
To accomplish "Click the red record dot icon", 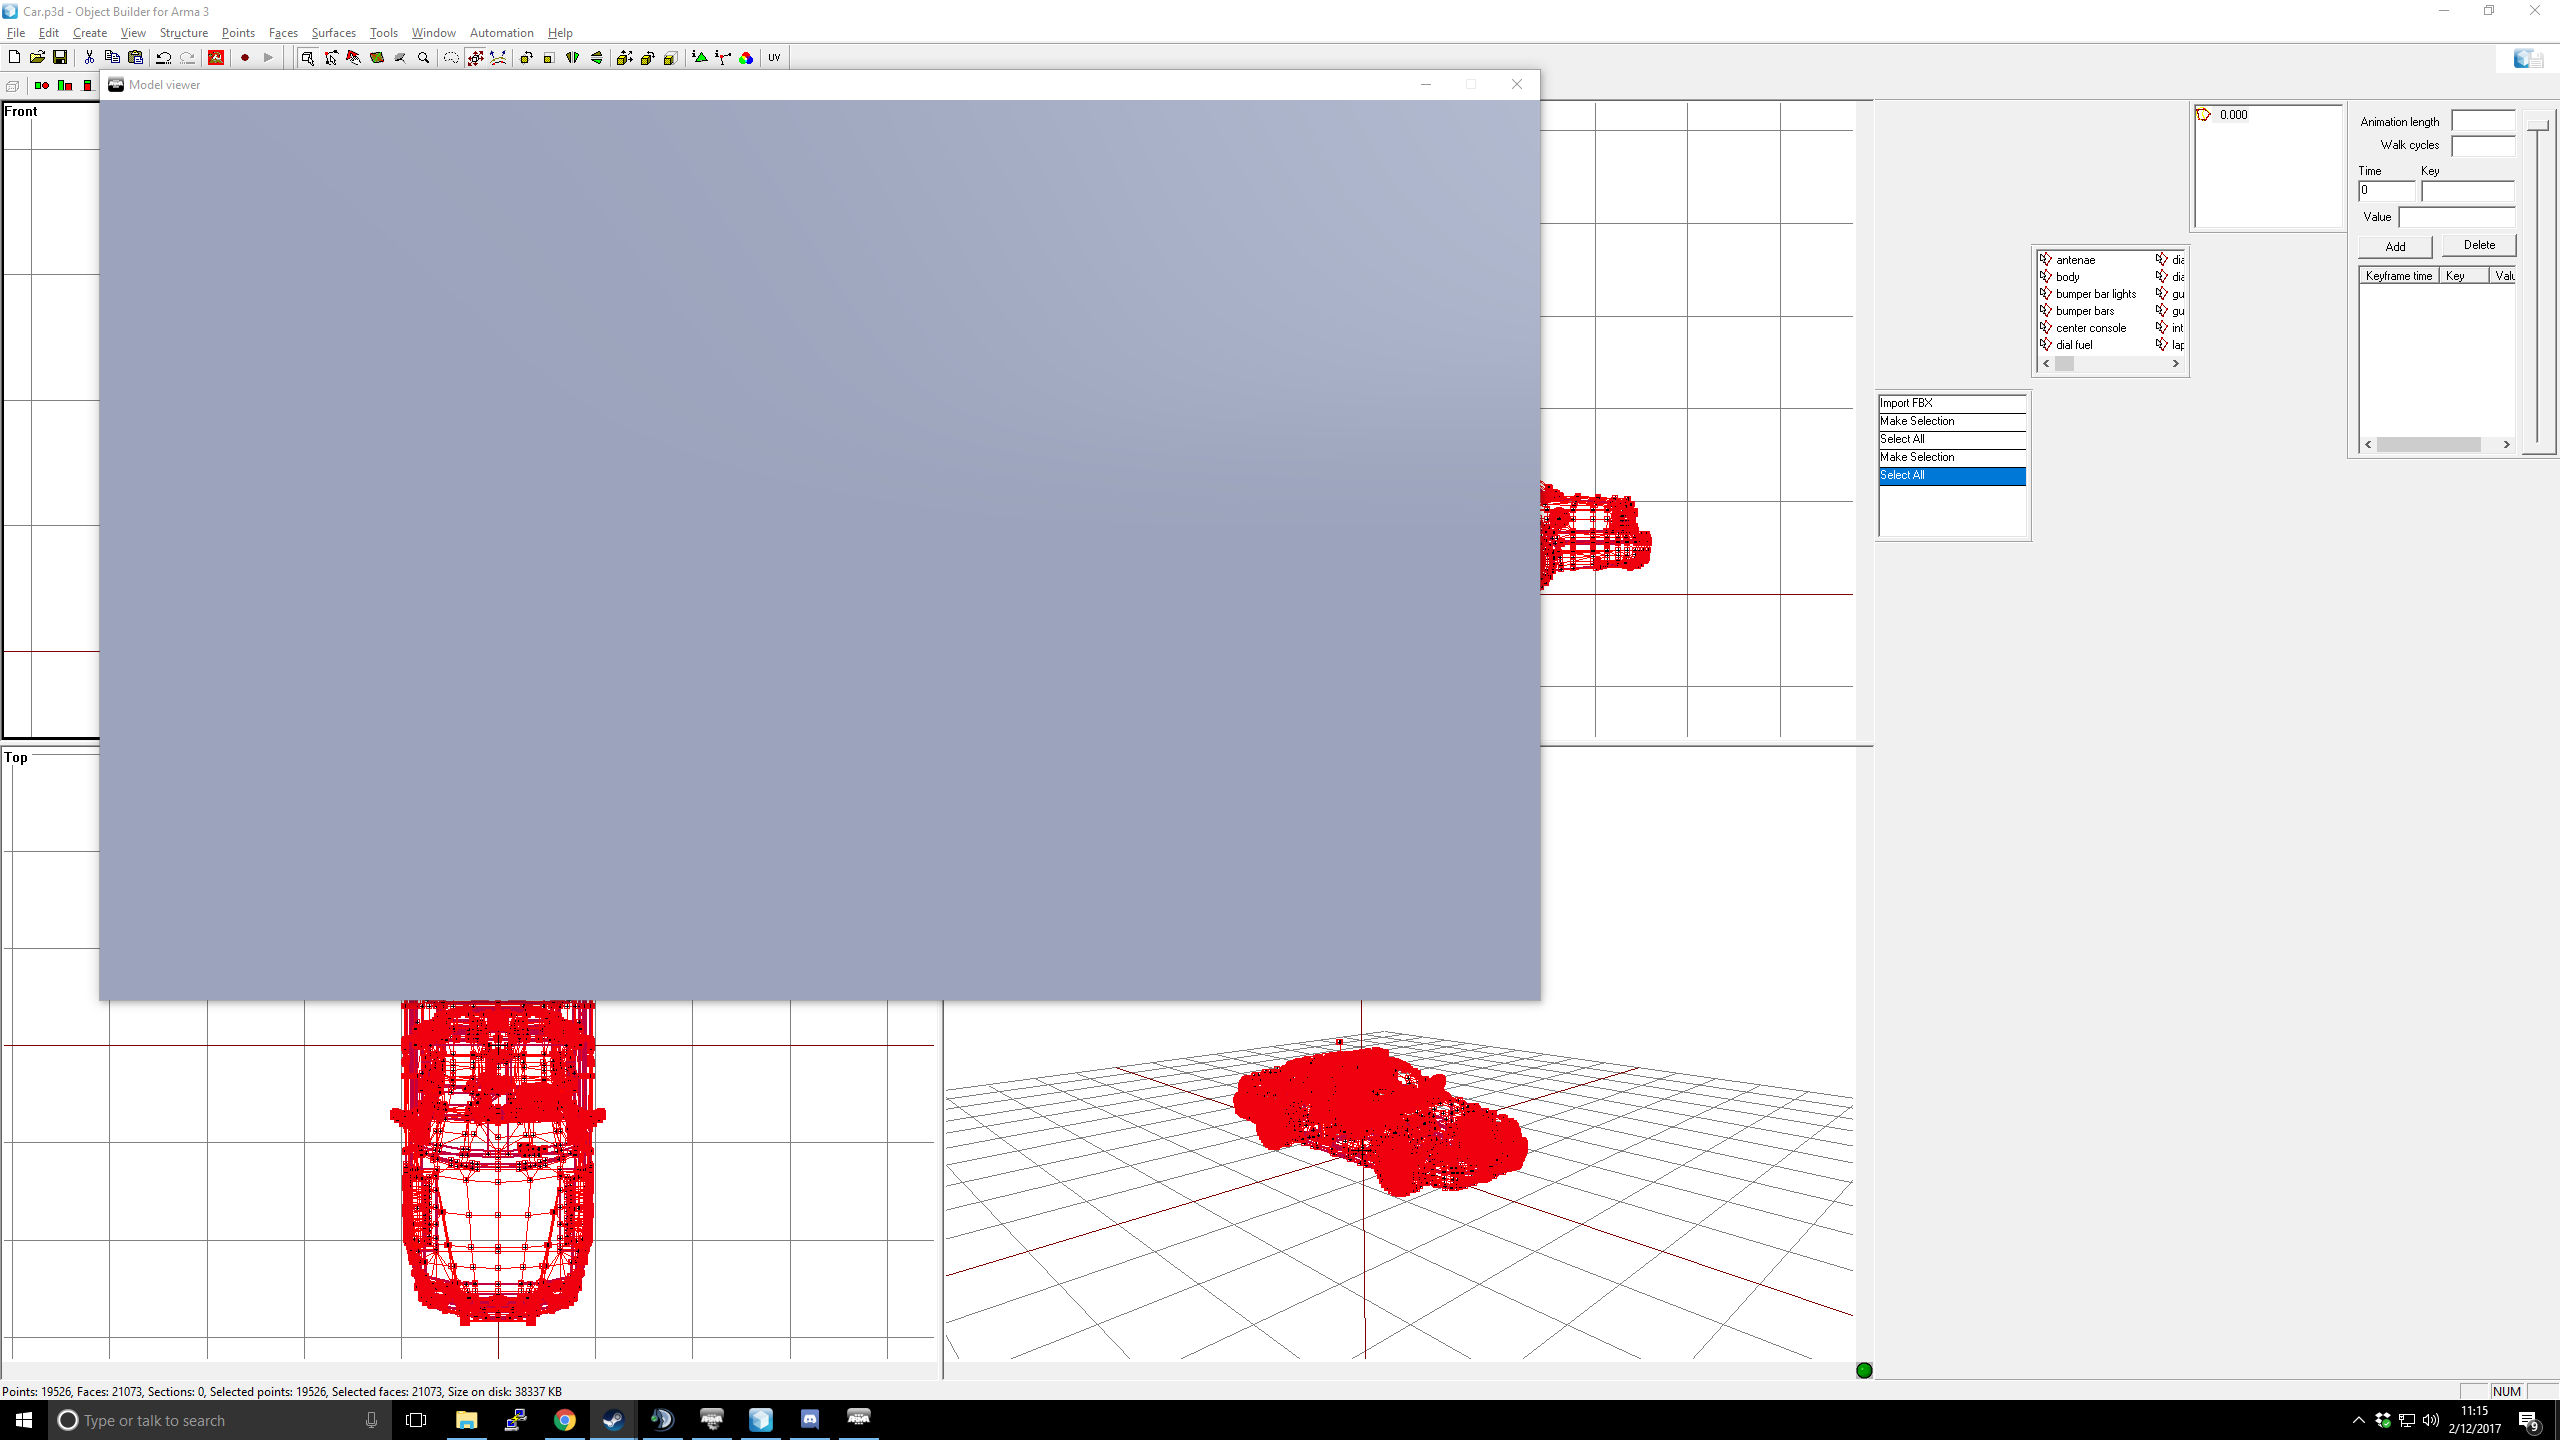I will click(x=245, y=58).
